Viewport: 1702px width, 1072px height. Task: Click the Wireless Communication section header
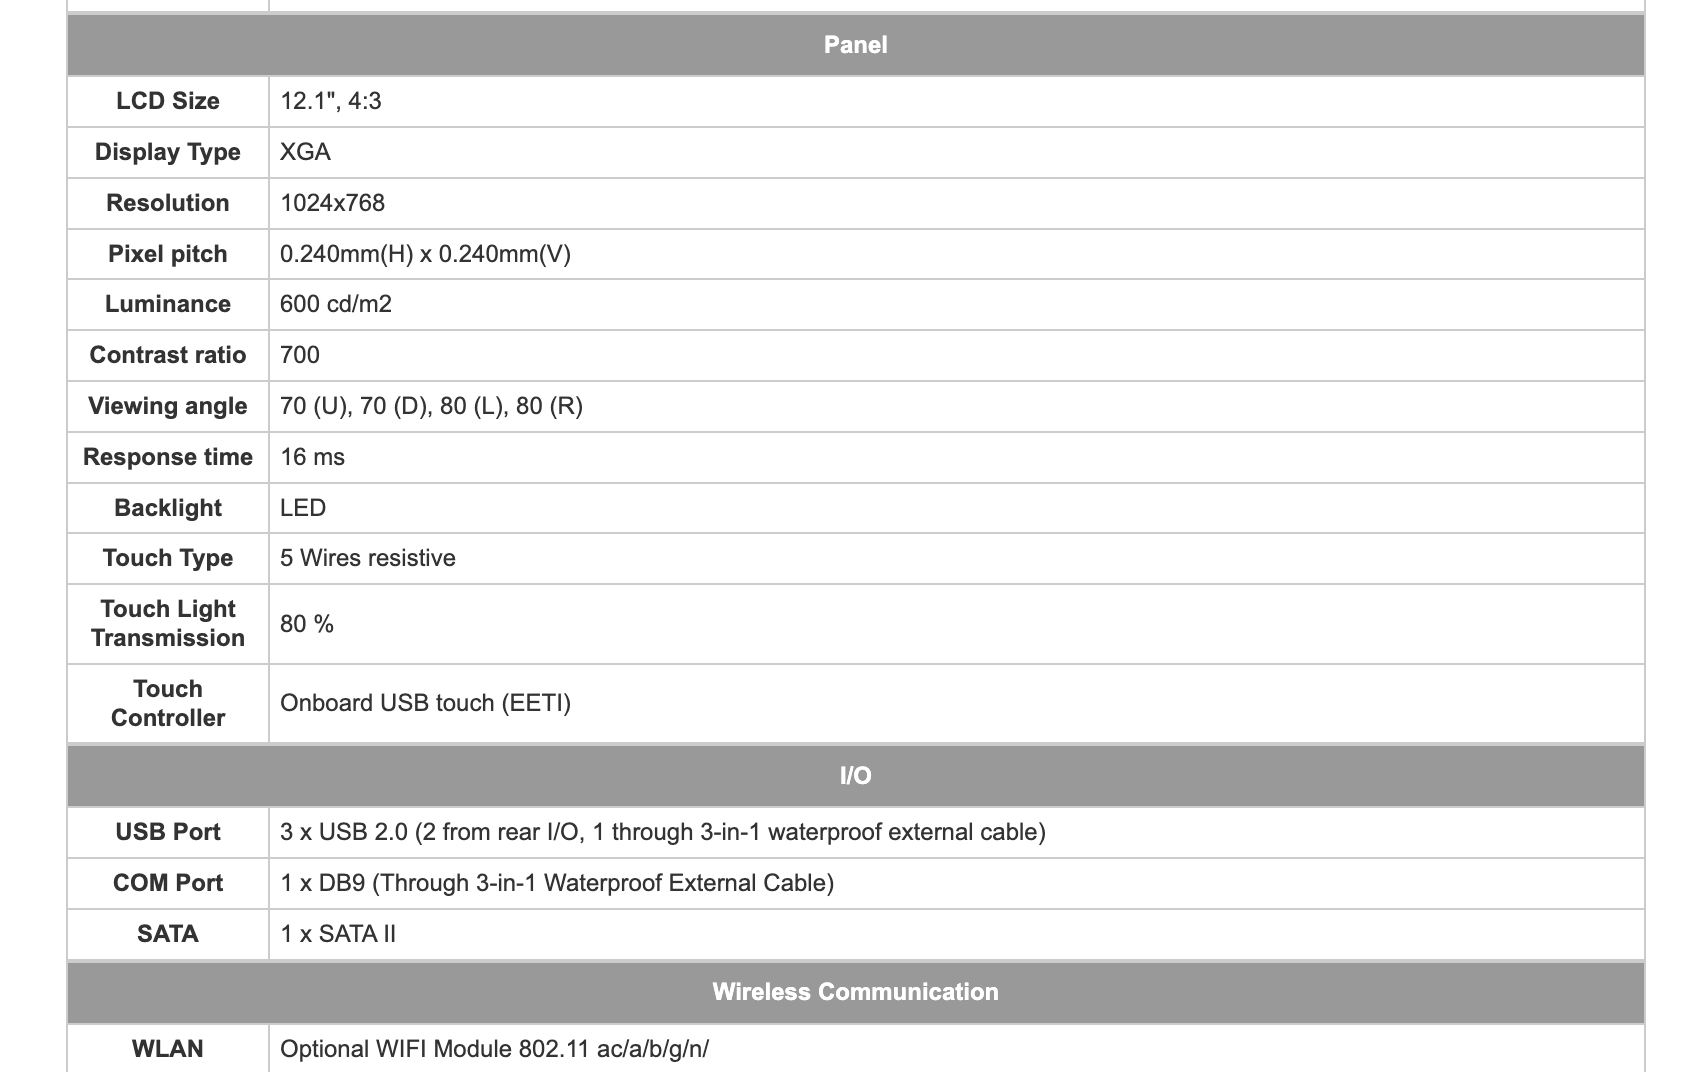[855, 992]
